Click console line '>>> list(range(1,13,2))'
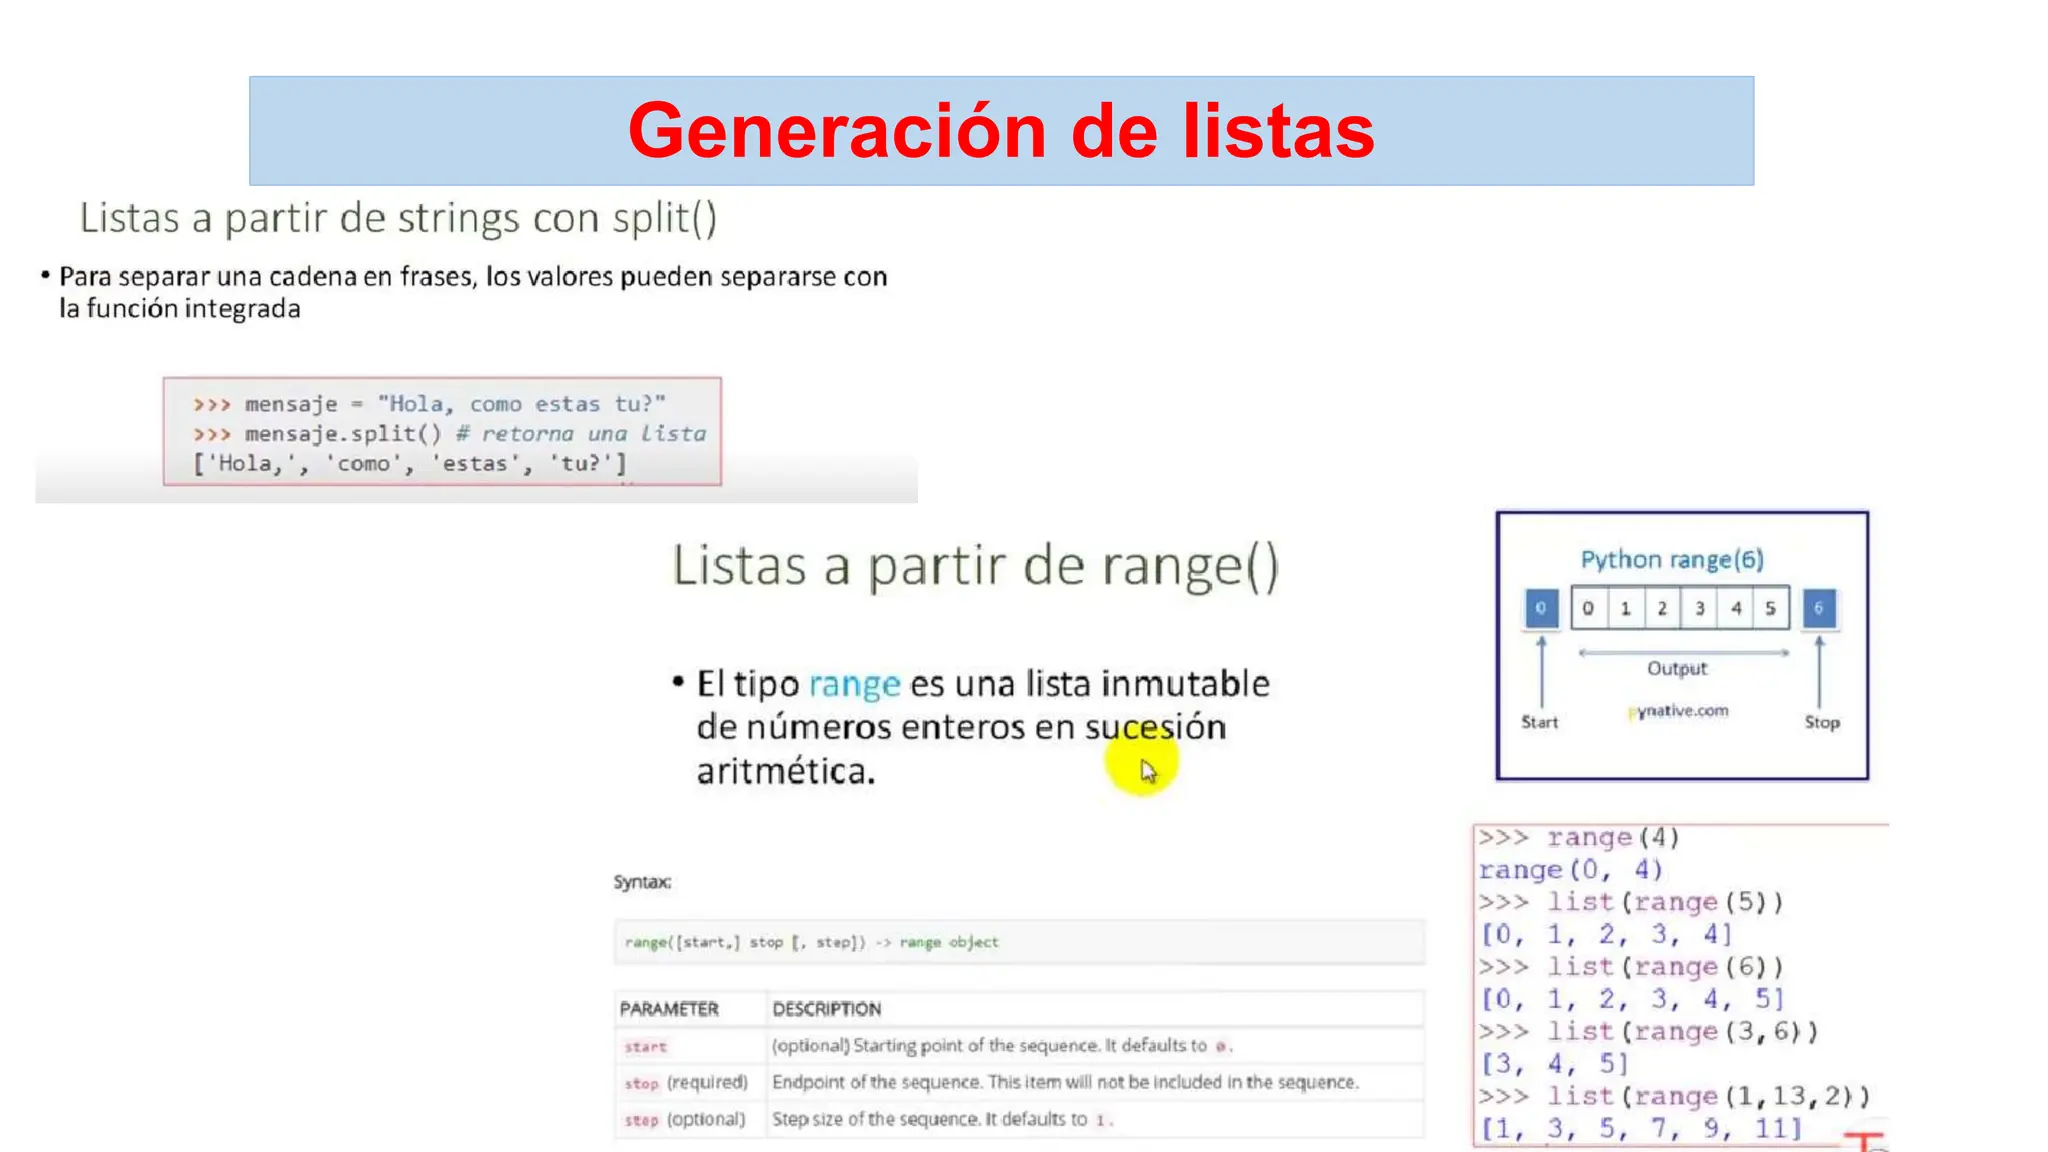This screenshot has height=1152, width=2048. click(1675, 1096)
